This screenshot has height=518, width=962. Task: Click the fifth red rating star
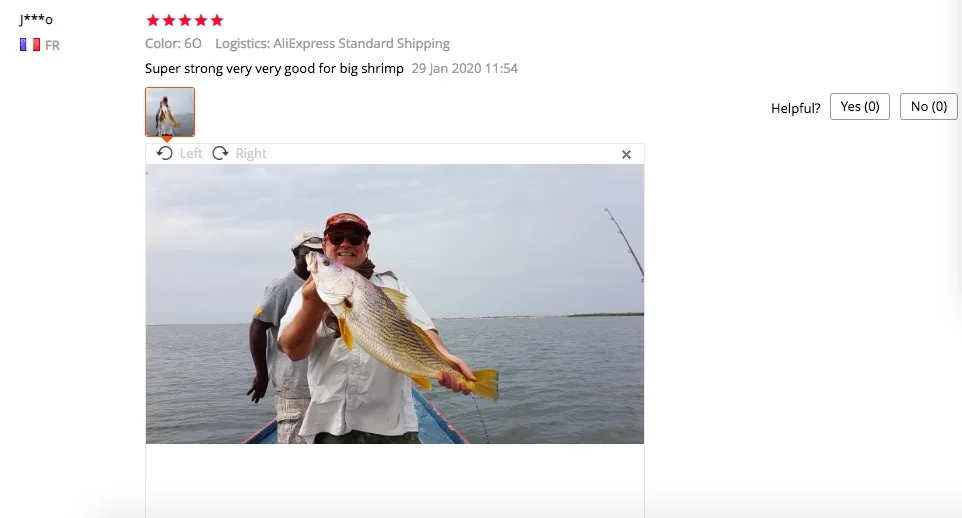click(x=217, y=20)
